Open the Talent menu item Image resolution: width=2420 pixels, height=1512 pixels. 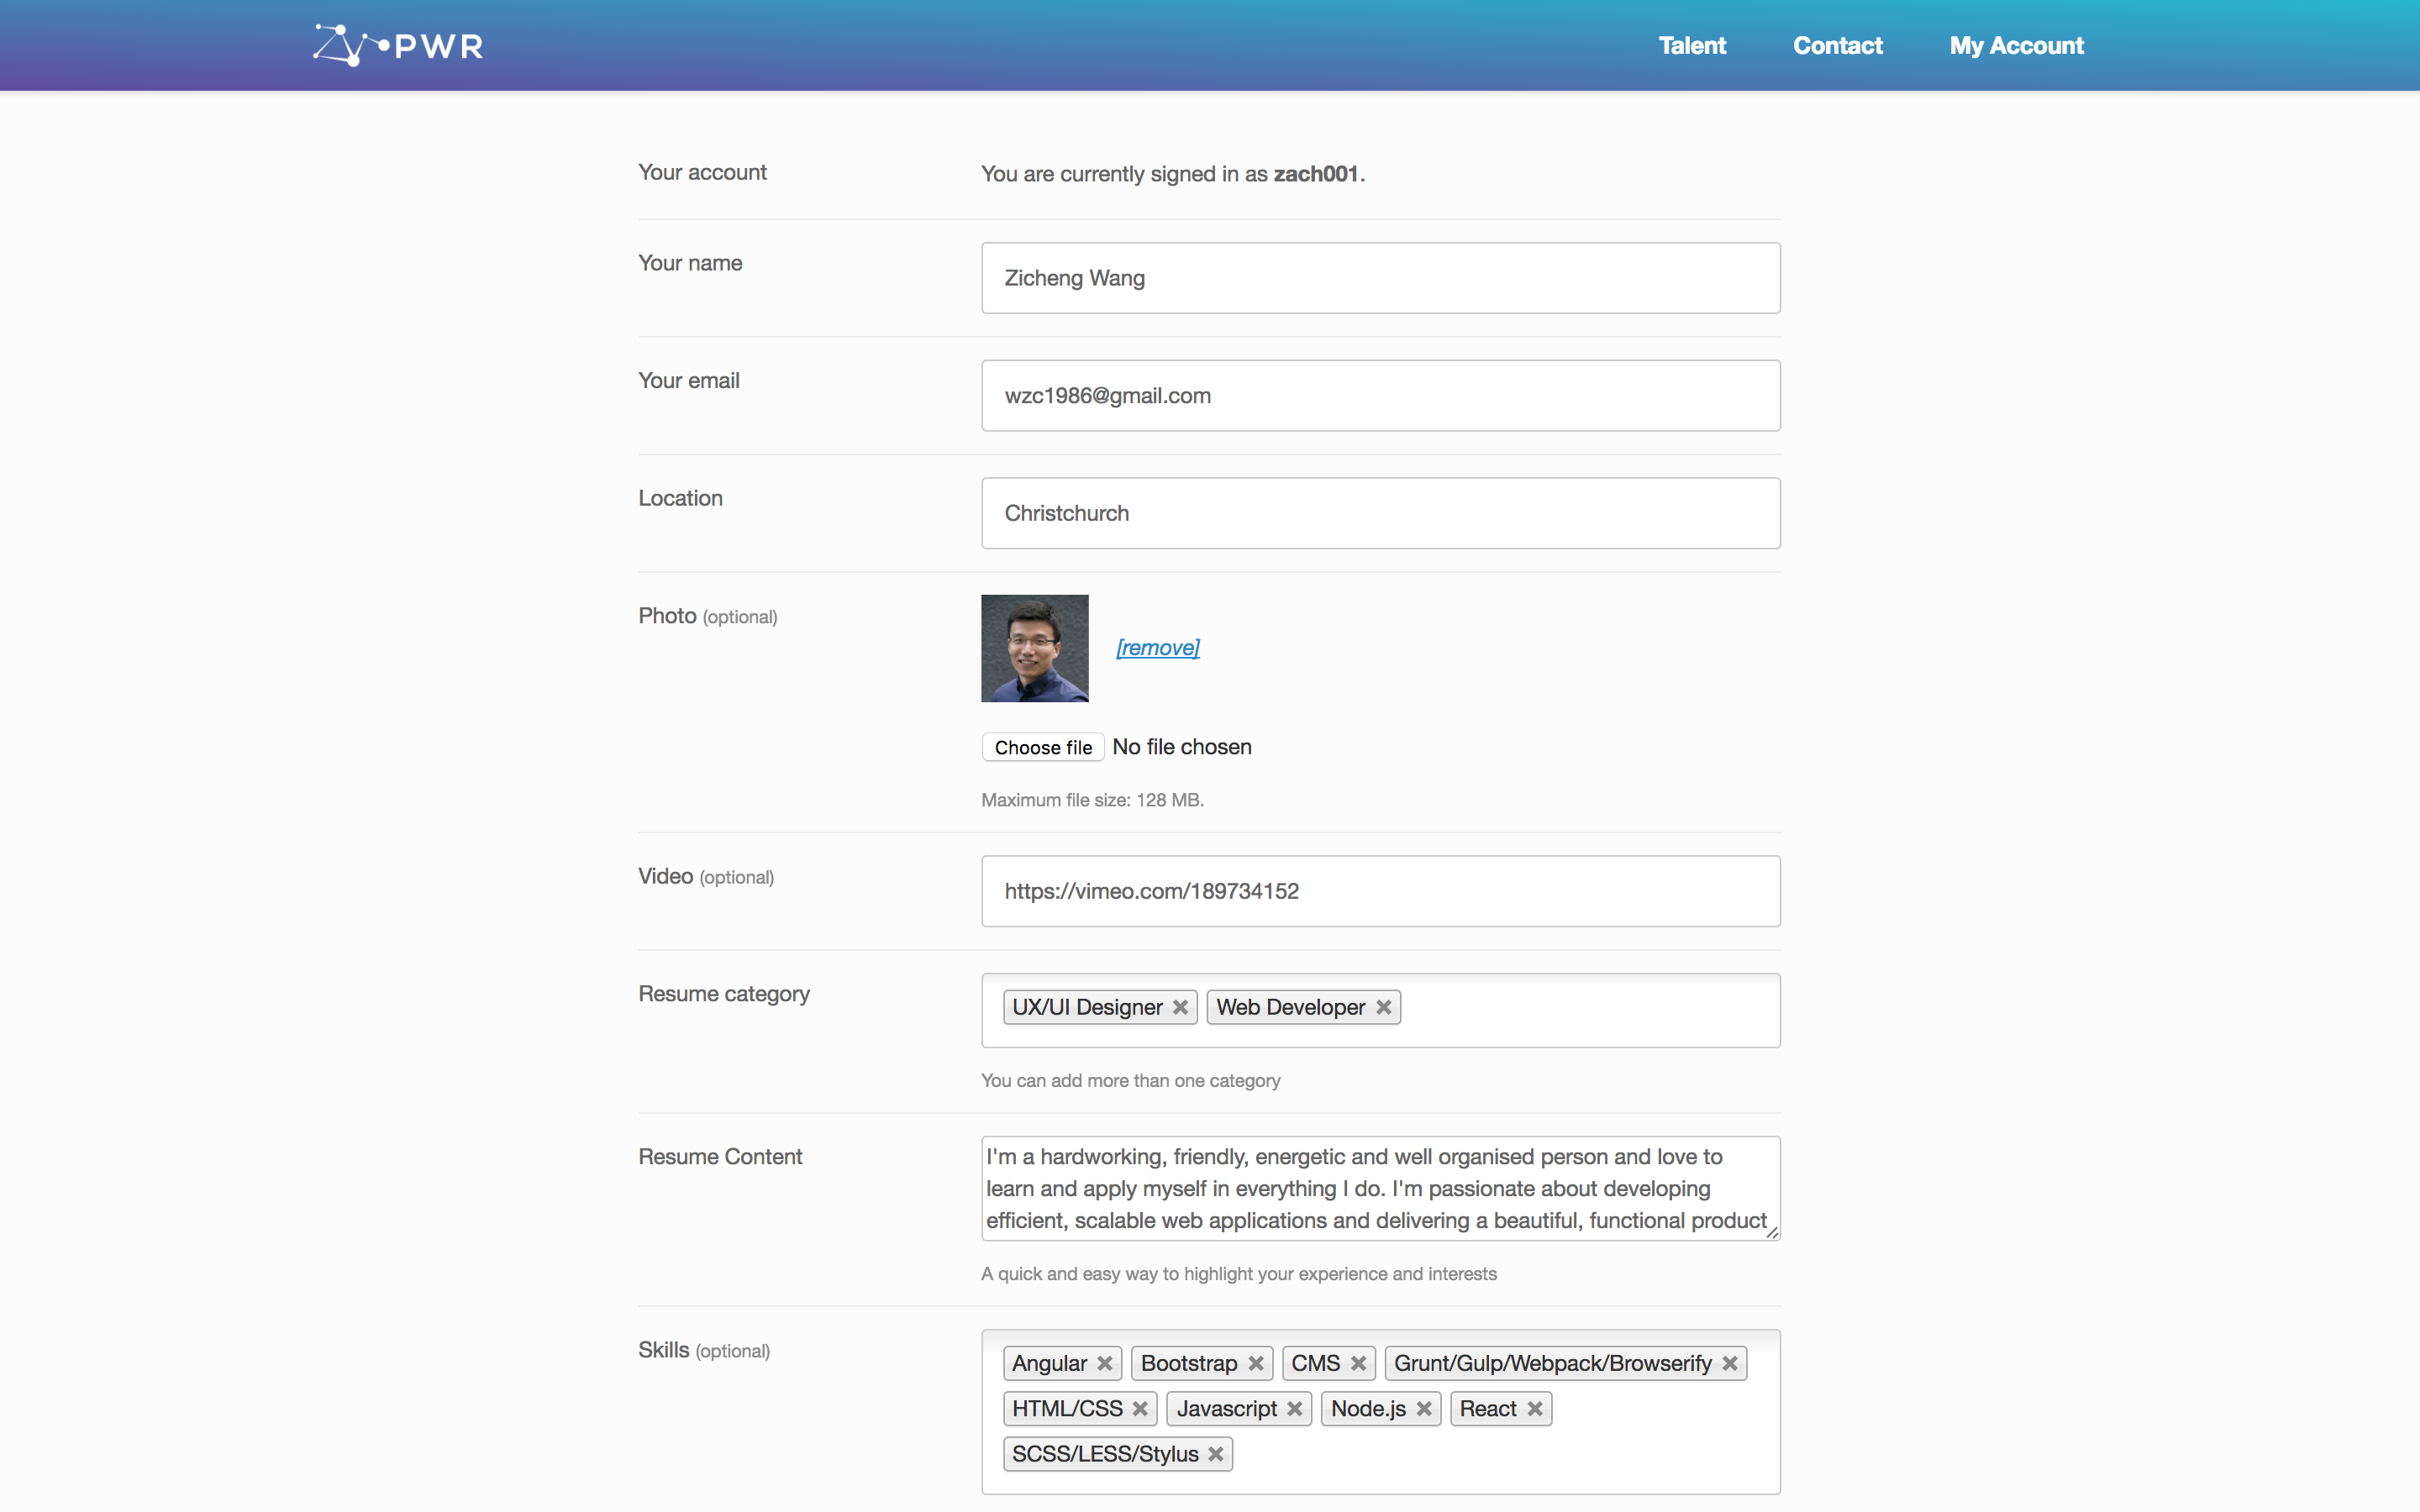tap(1692, 45)
